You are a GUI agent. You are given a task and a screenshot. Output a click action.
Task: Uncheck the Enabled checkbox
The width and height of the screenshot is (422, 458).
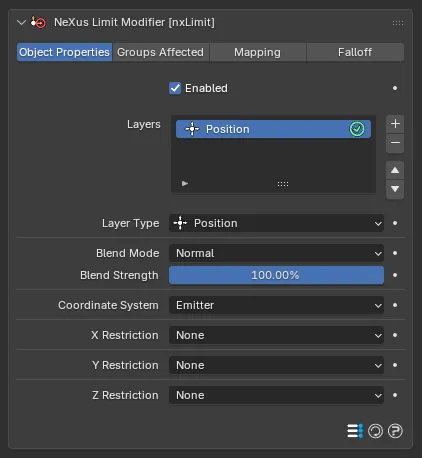(175, 88)
